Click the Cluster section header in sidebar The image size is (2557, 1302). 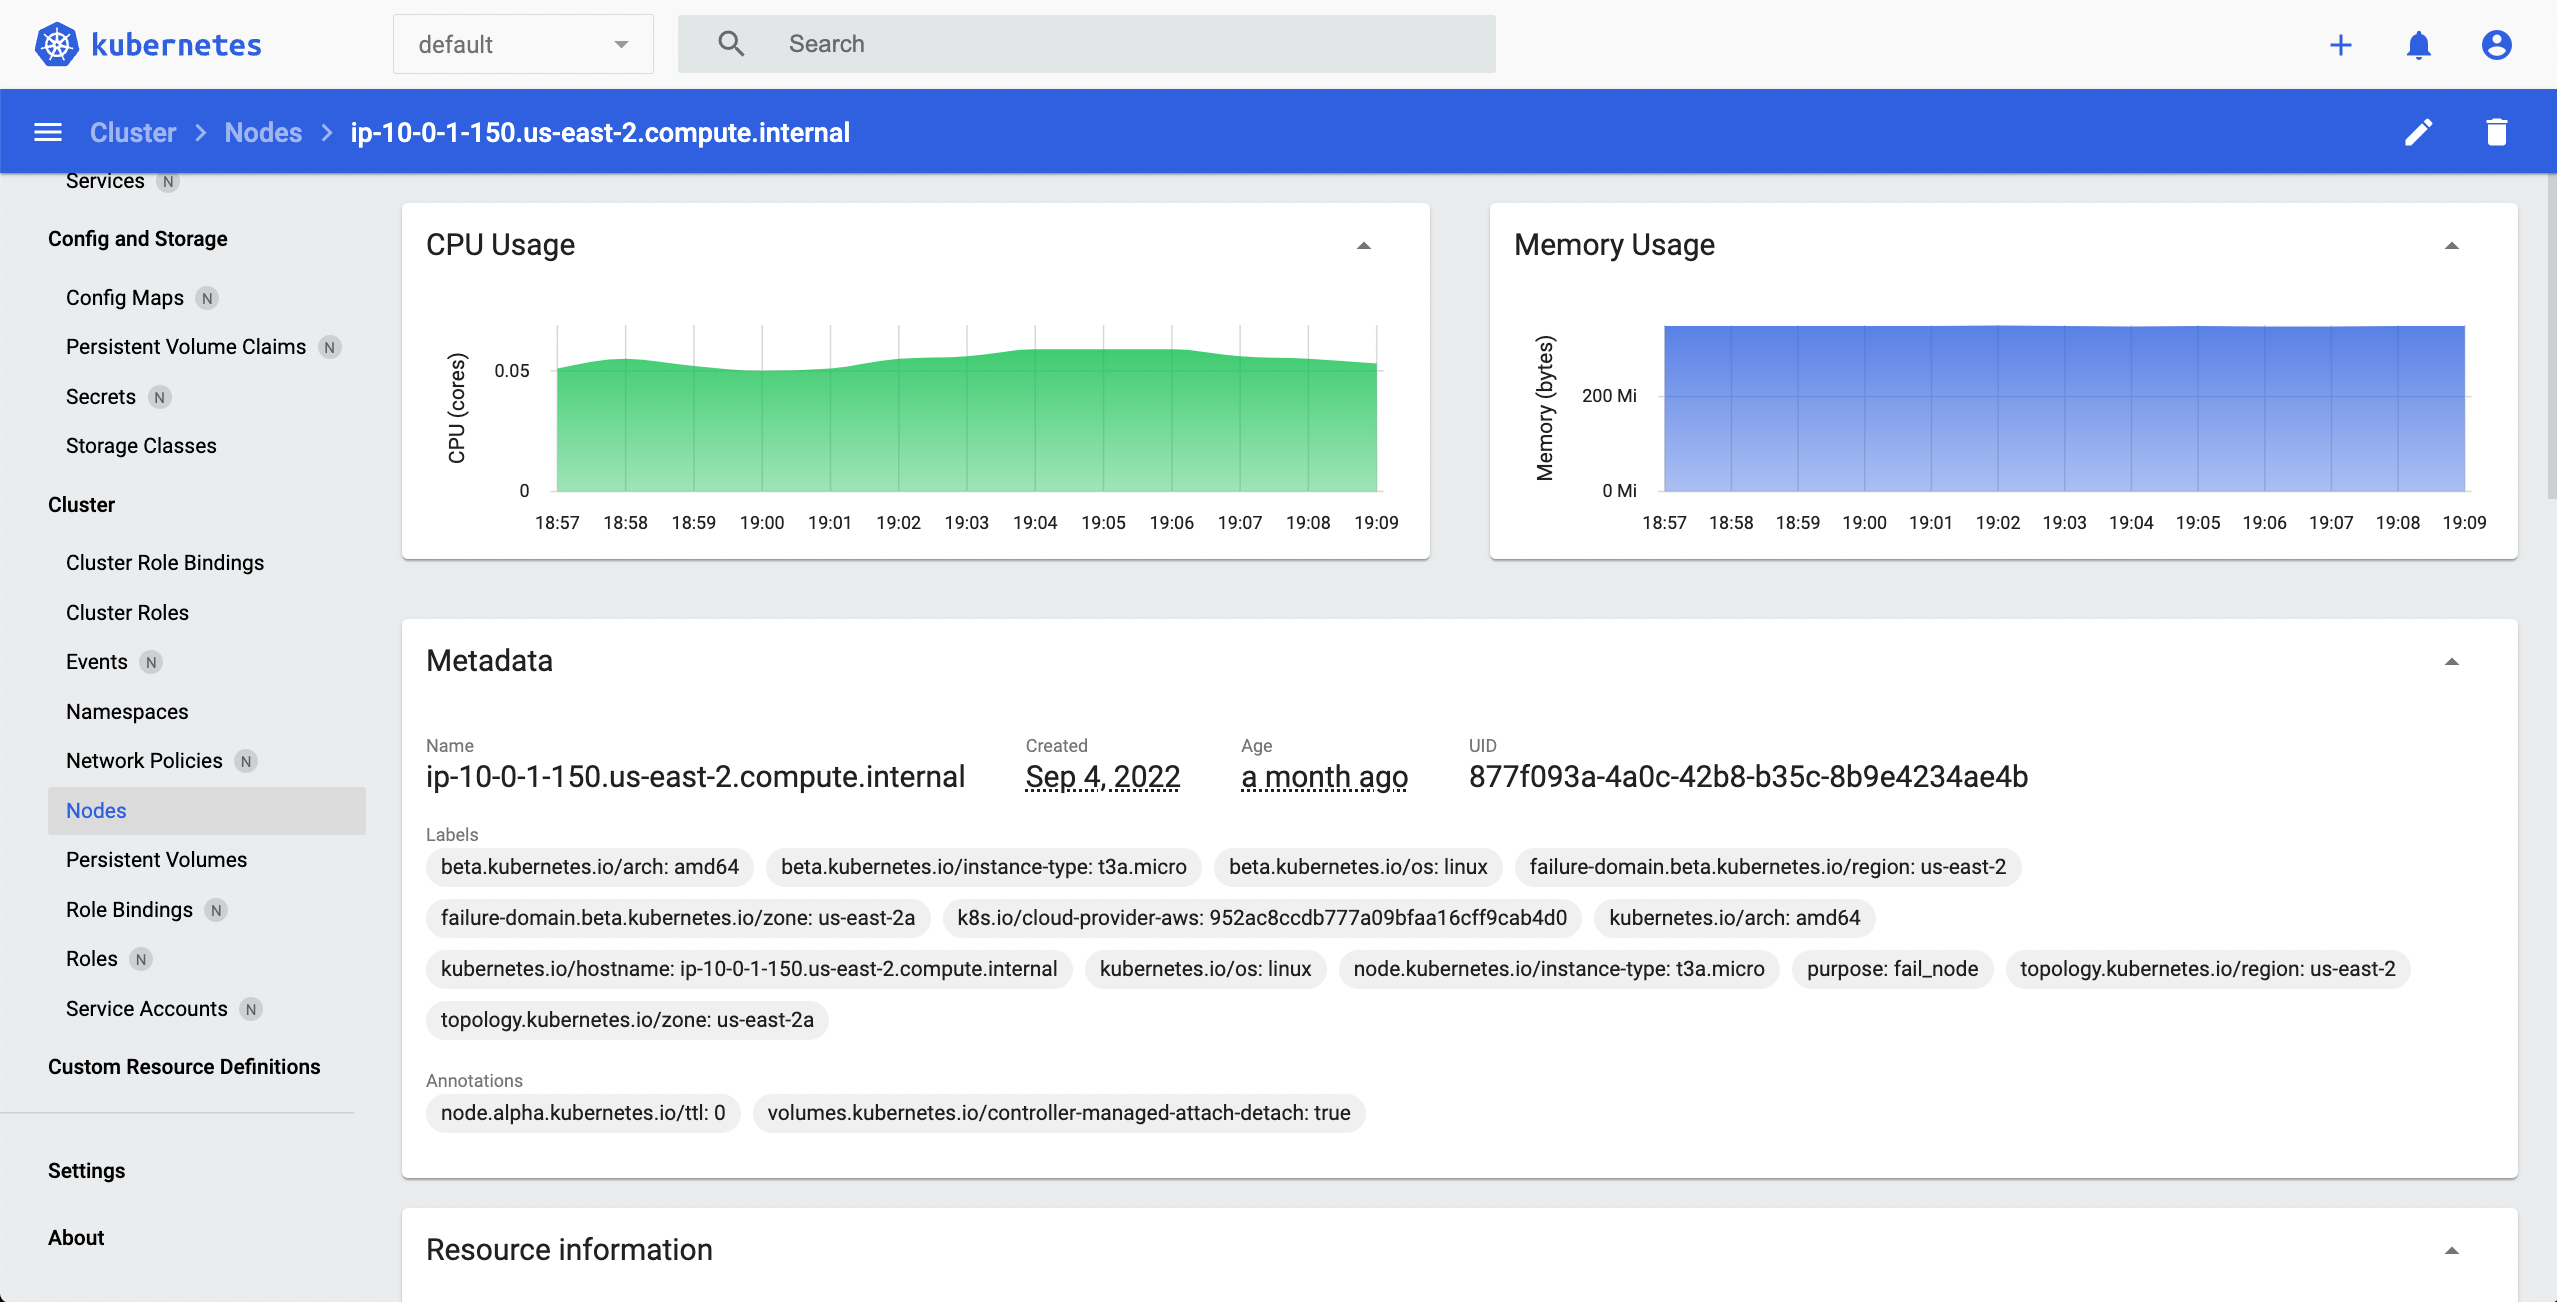point(81,505)
